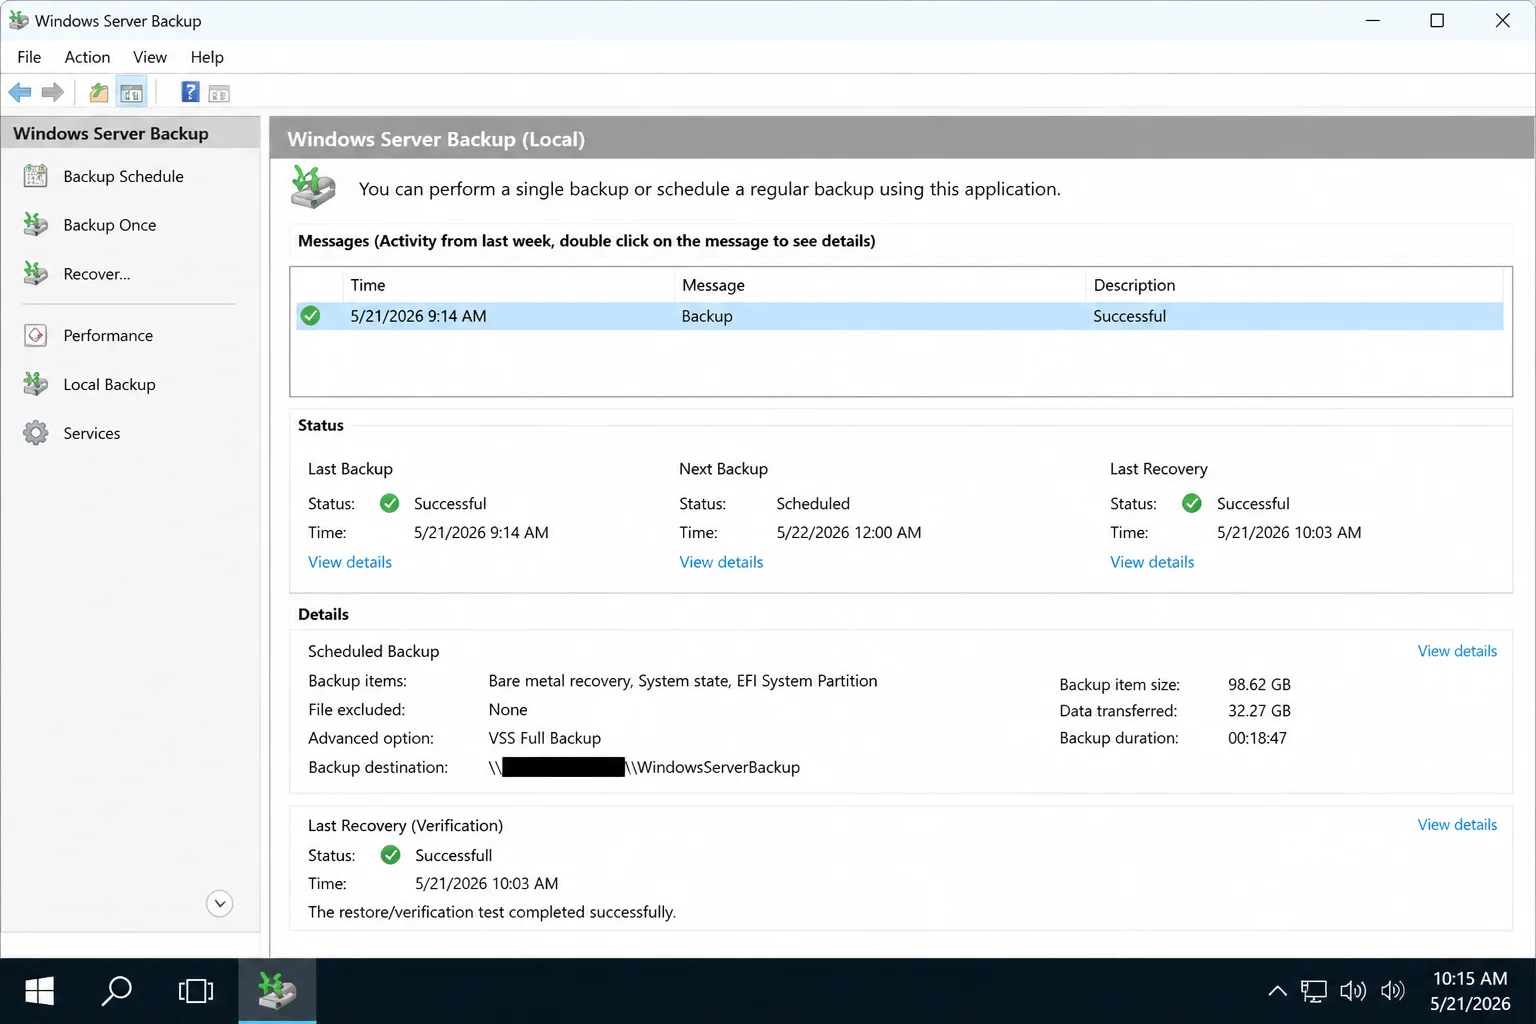Click the 00:18:47 backup duration value
The image size is (1536, 1024).
pos(1257,738)
